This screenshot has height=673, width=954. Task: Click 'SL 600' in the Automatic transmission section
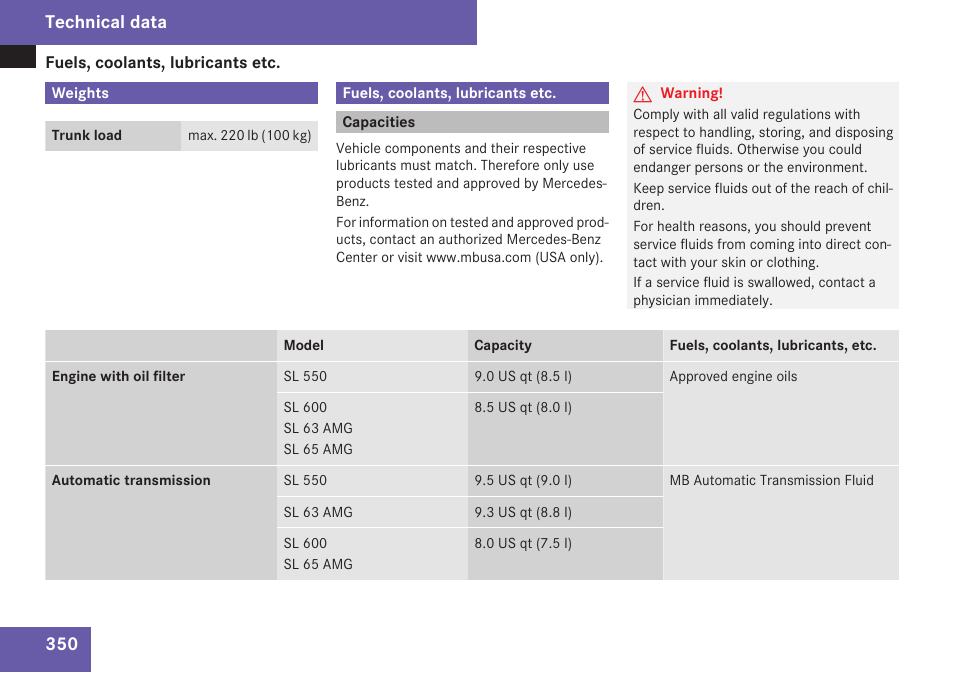pos(305,543)
